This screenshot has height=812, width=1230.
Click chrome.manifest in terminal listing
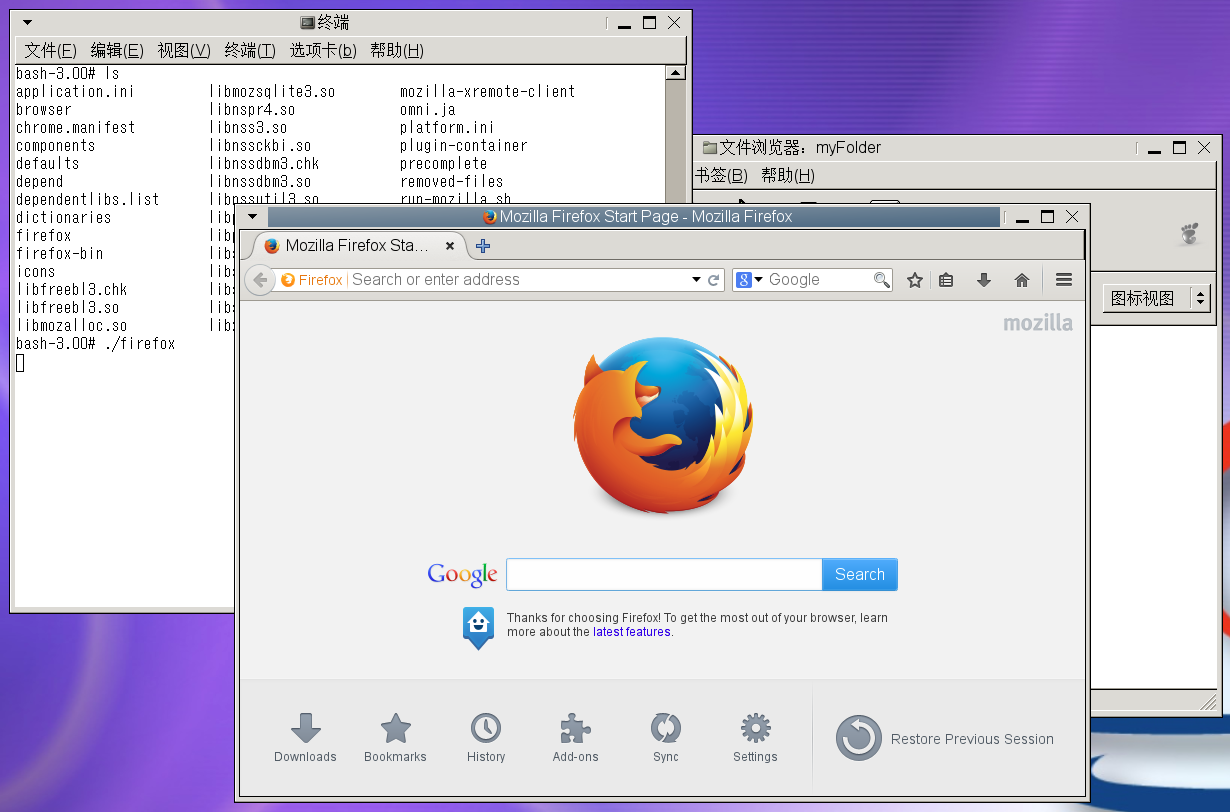[x=75, y=127]
